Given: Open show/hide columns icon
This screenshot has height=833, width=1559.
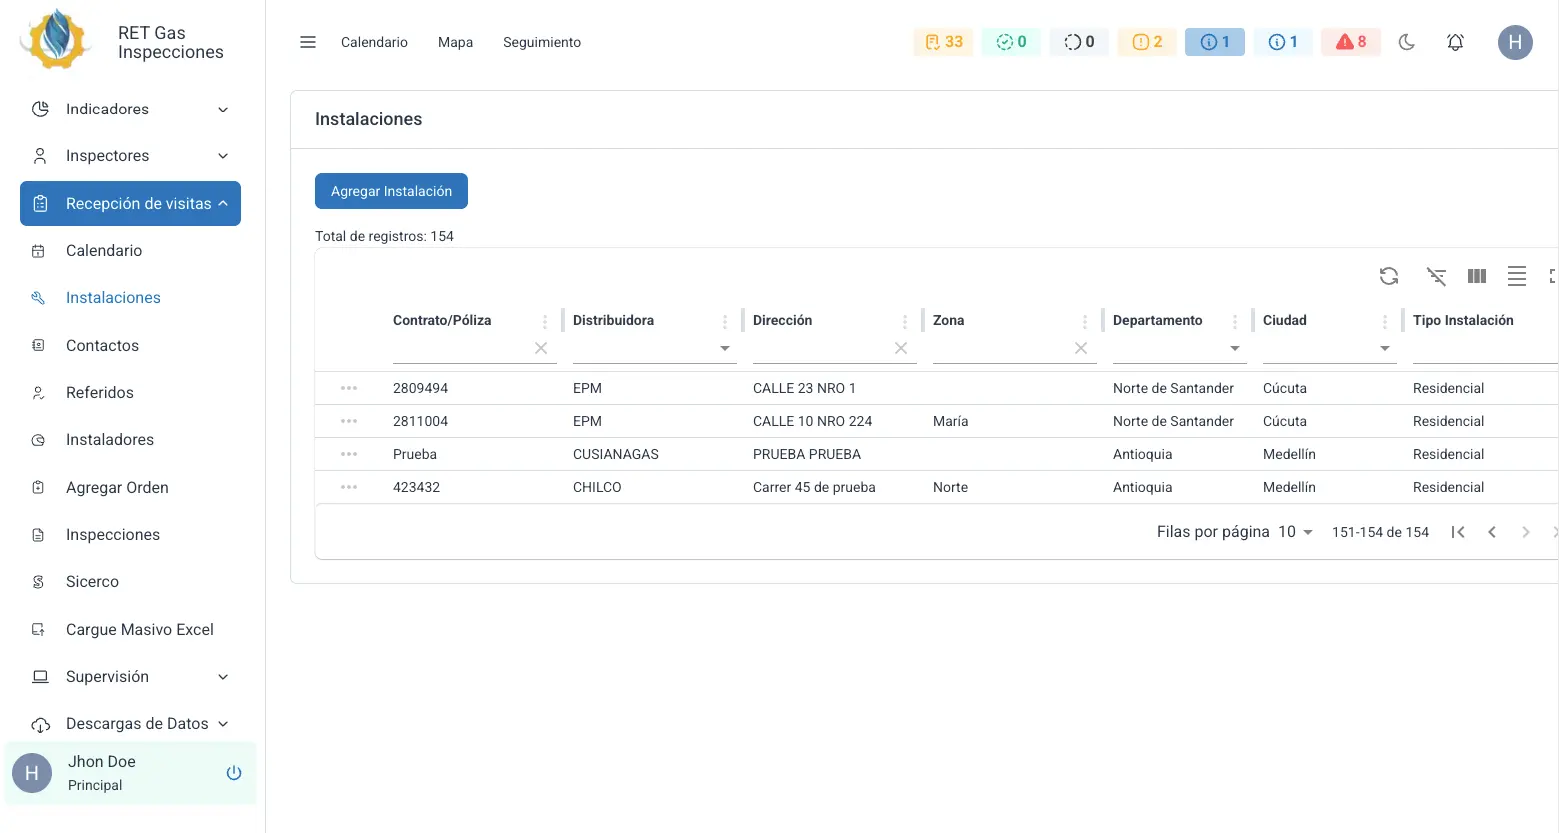Looking at the screenshot, I should [1477, 276].
